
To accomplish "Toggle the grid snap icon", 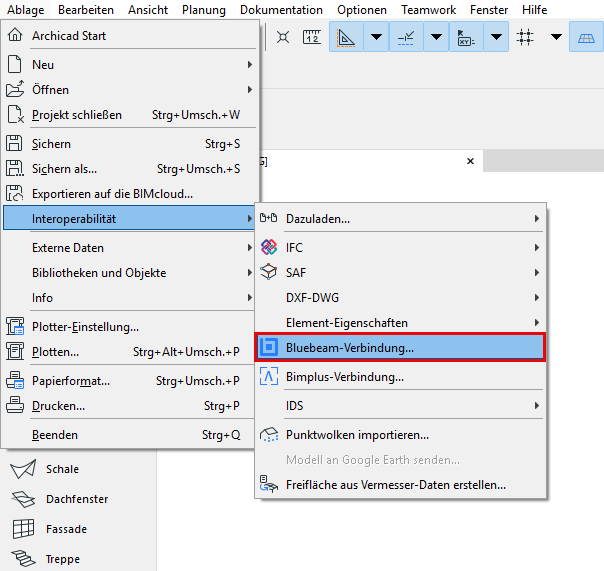I will pos(525,37).
